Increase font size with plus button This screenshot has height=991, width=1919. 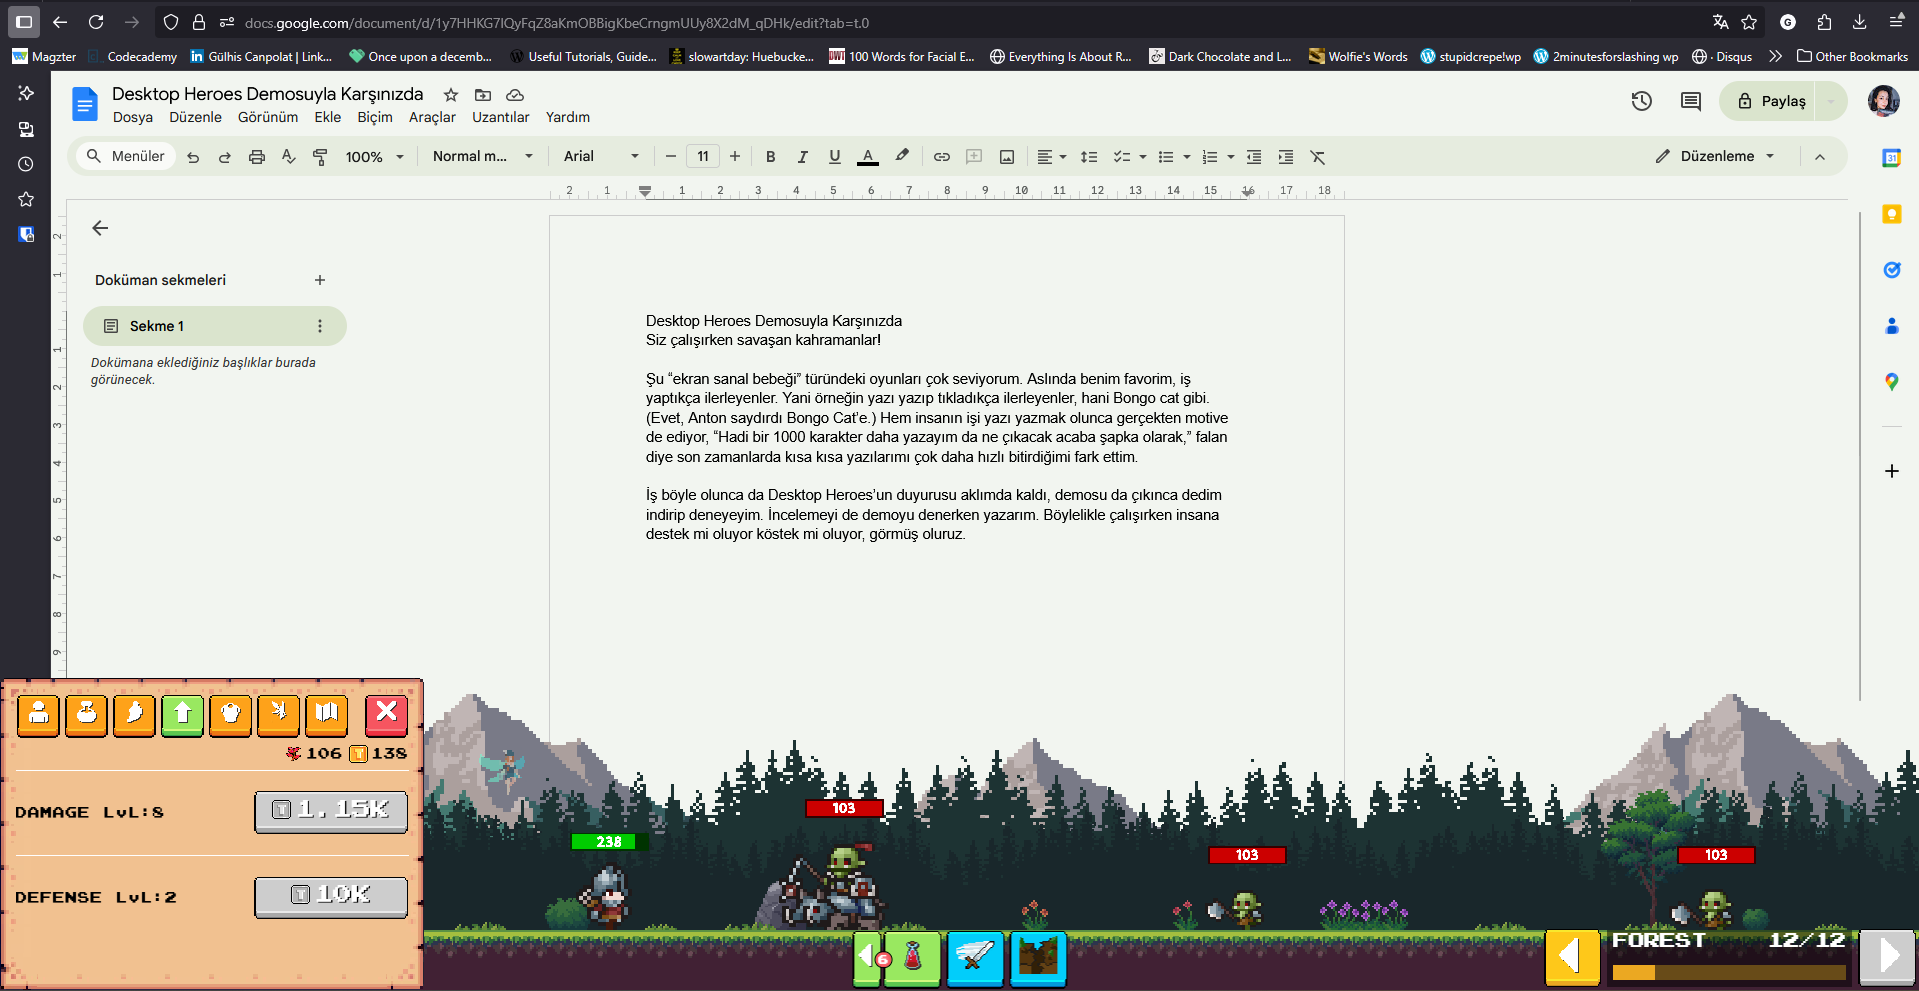click(735, 157)
